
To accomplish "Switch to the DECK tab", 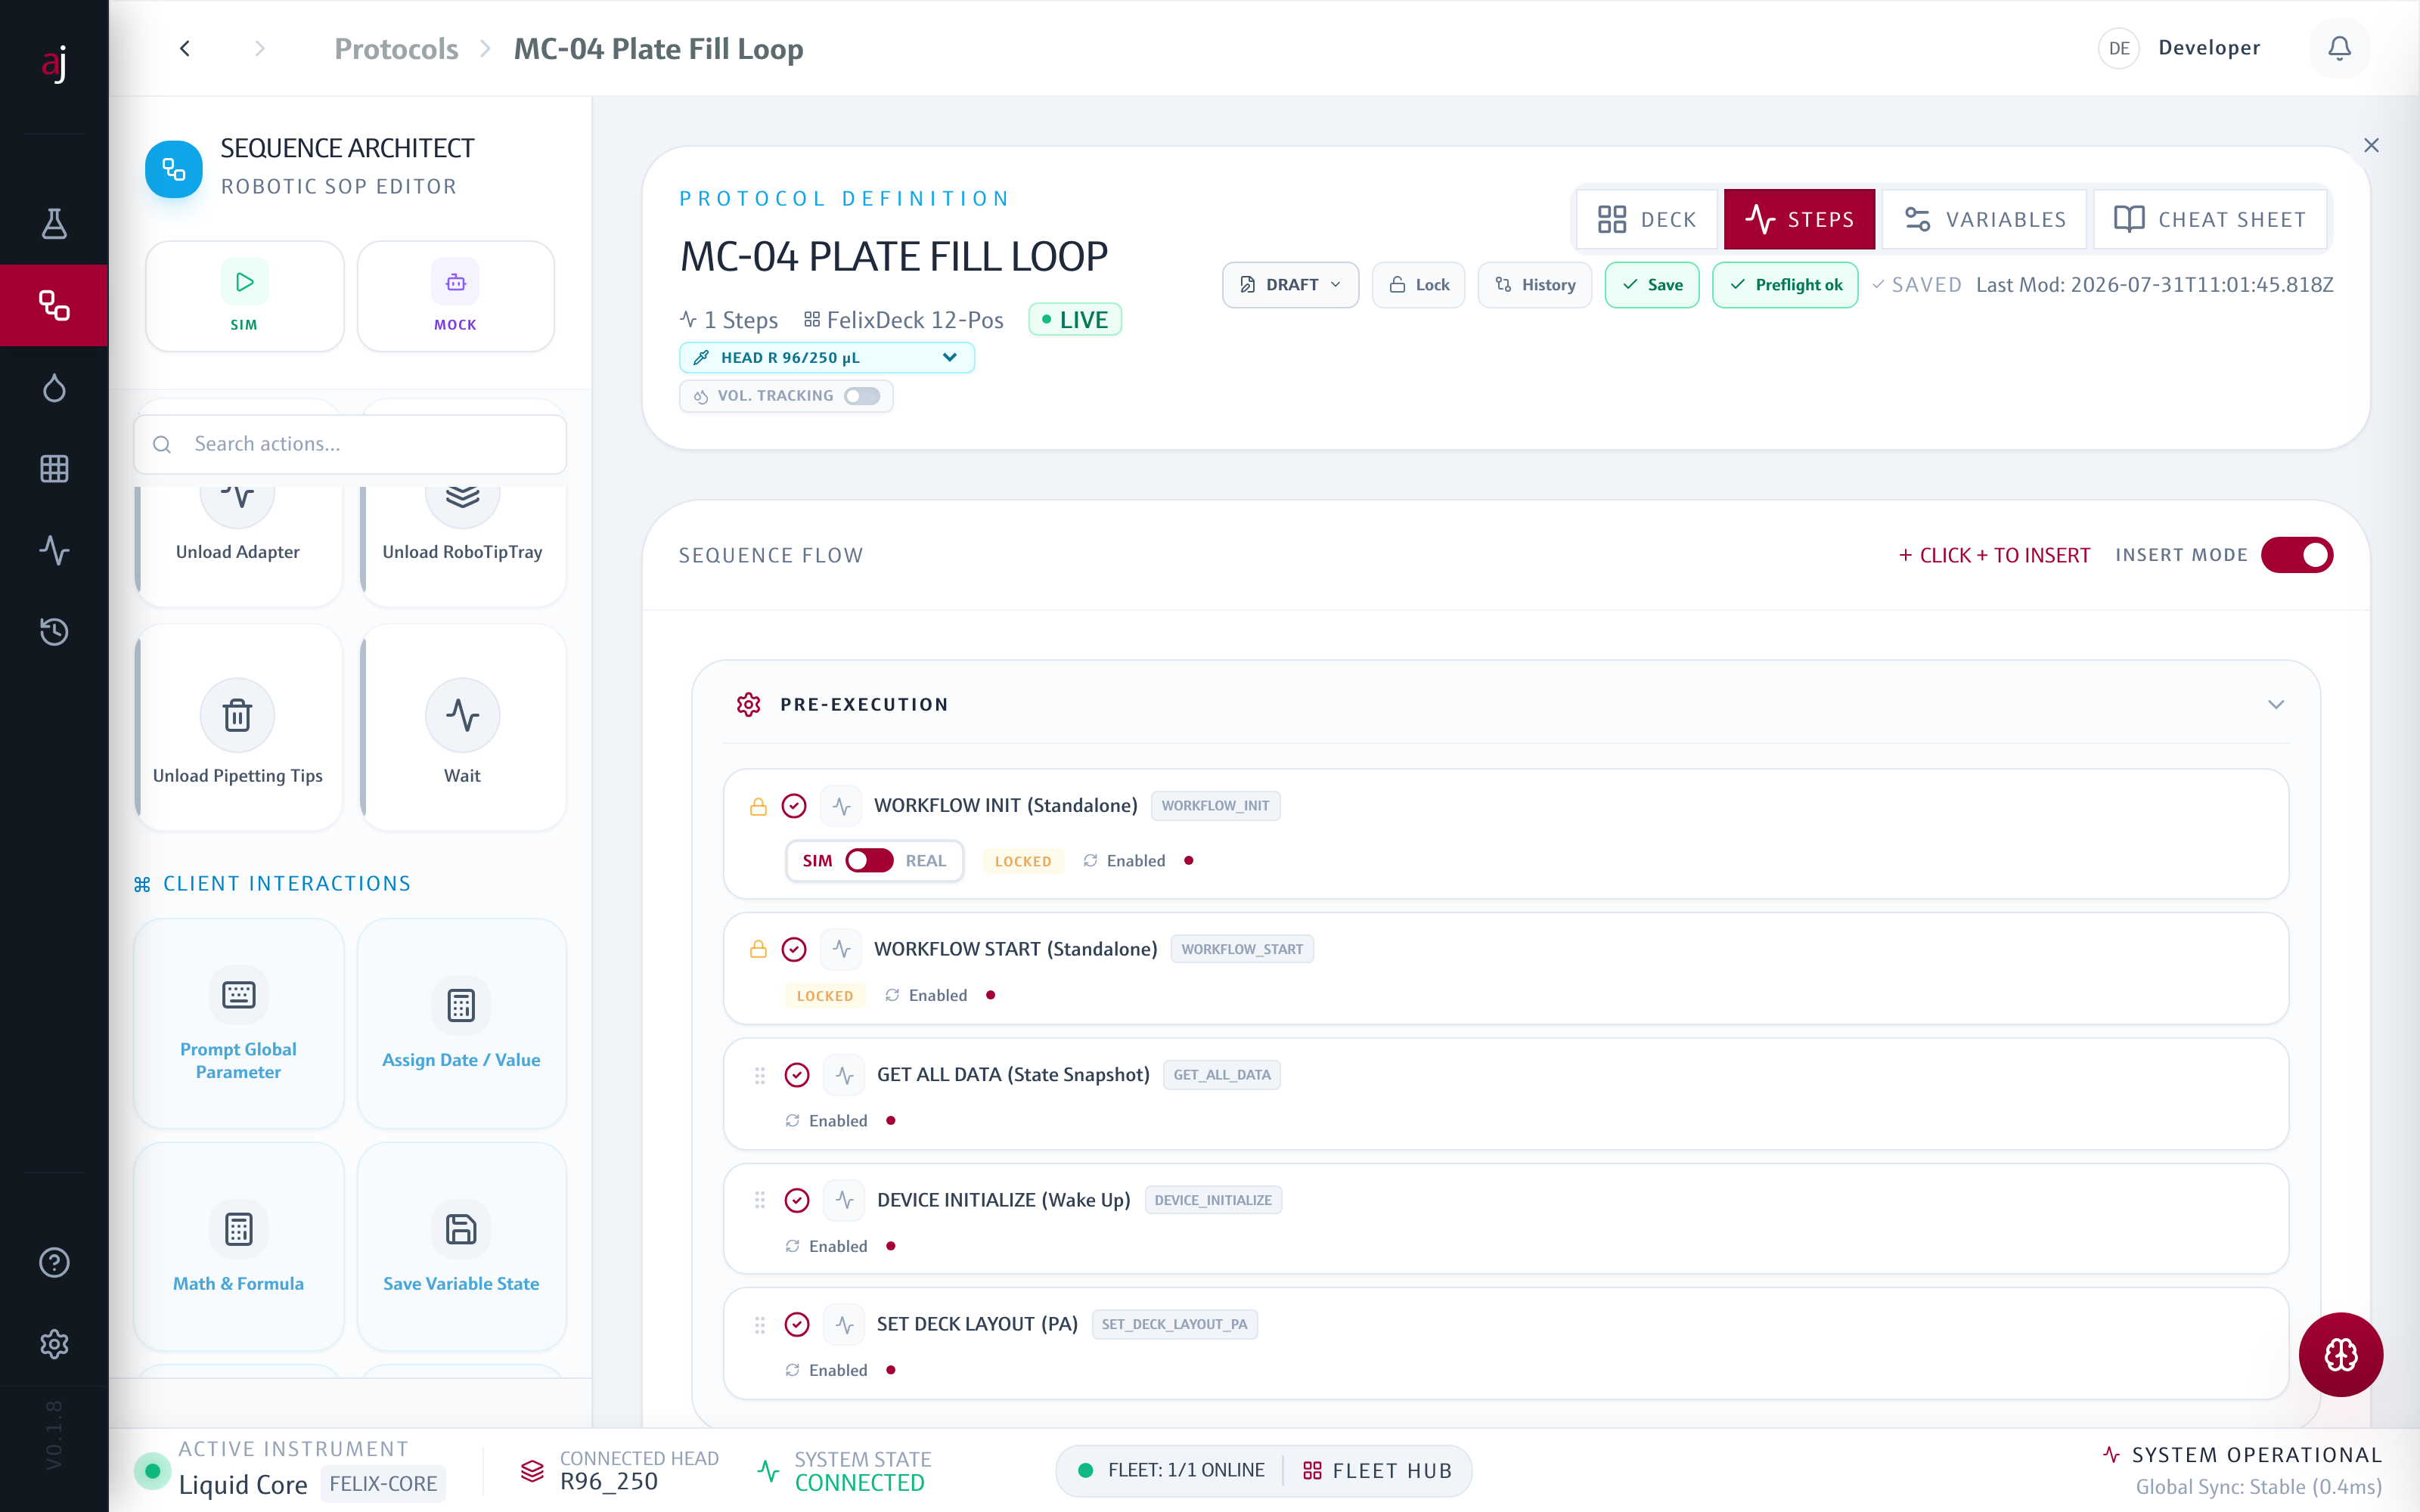I will (x=1646, y=219).
